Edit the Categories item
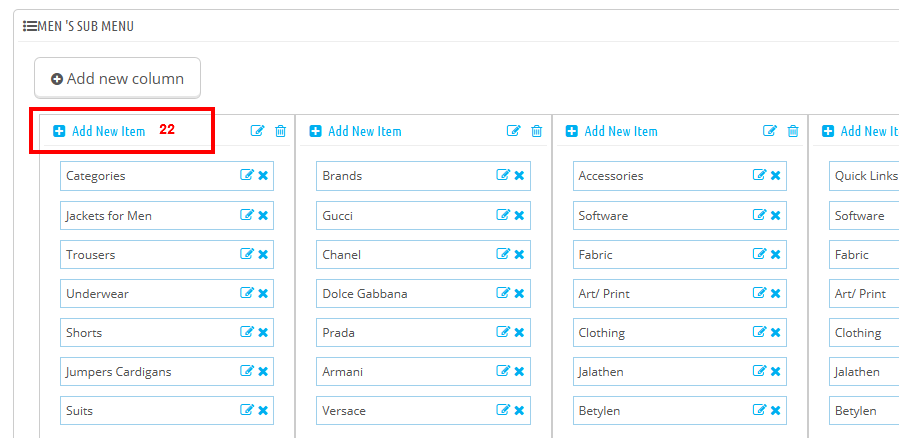 247,175
